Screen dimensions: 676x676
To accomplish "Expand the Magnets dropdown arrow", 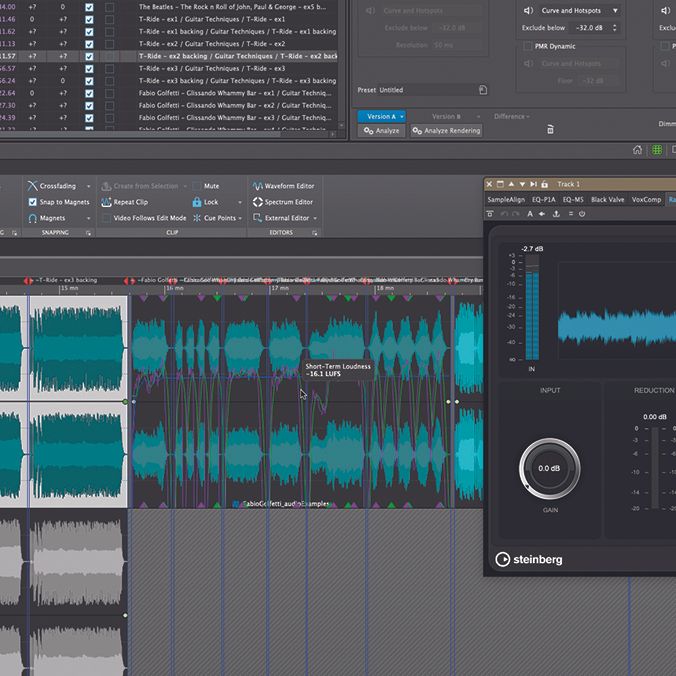I will pyautogui.click(x=88, y=219).
